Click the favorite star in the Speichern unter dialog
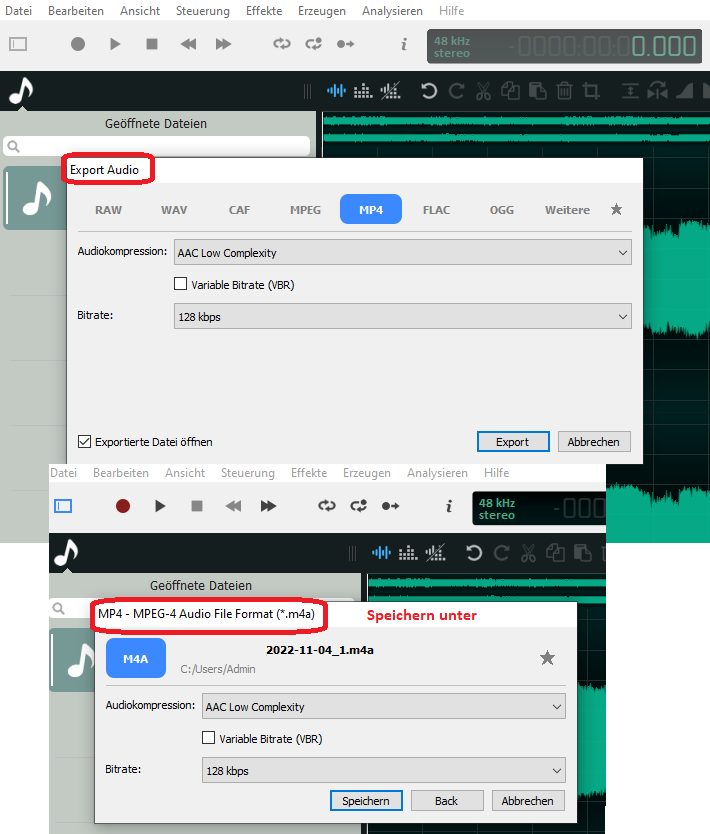Viewport: 710px width, 834px height. click(547, 658)
